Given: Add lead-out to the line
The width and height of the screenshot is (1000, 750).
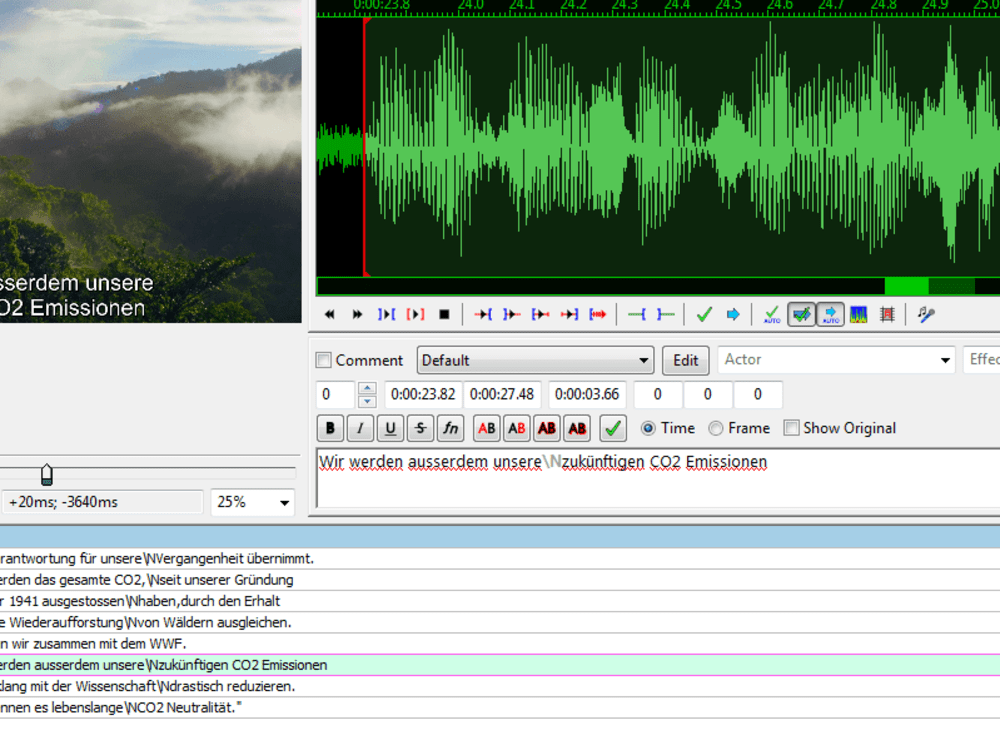Looking at the screenshot, I should tap(665, 314).
